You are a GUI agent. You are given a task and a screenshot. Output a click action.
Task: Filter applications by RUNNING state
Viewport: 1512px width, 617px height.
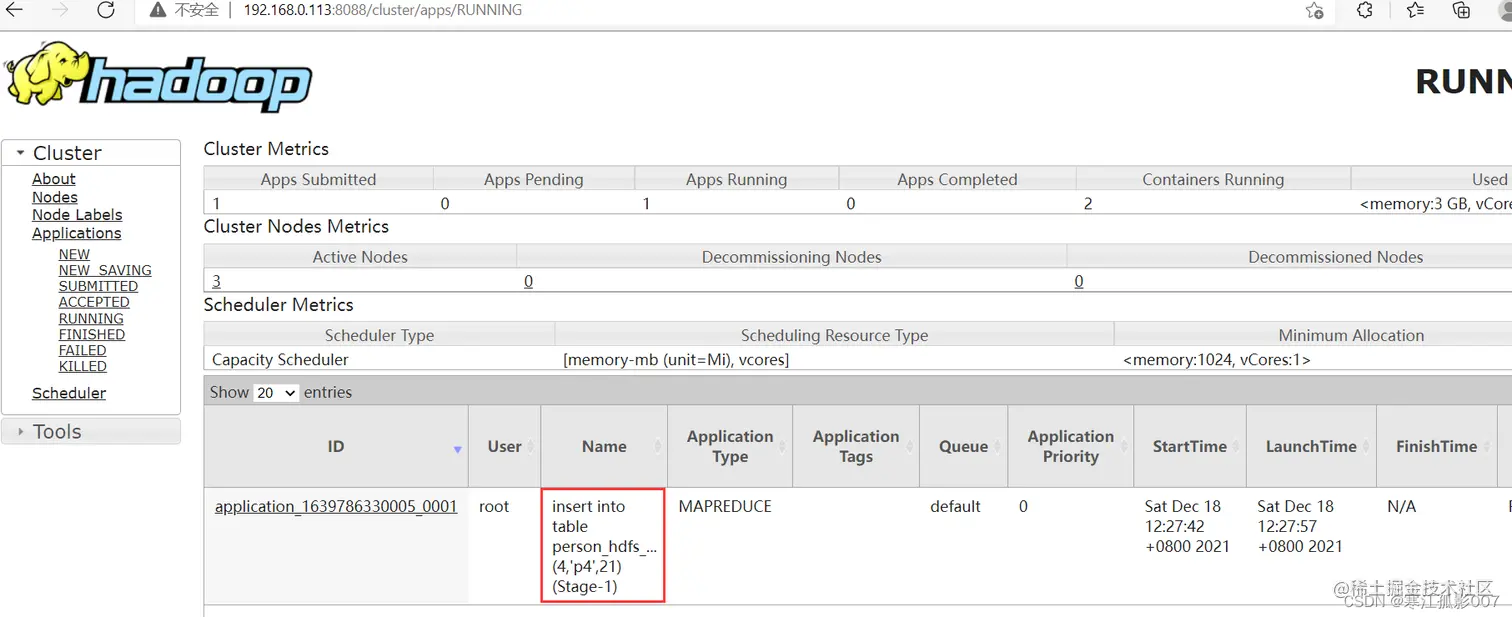pyautogui.click(x=91, y=319)
